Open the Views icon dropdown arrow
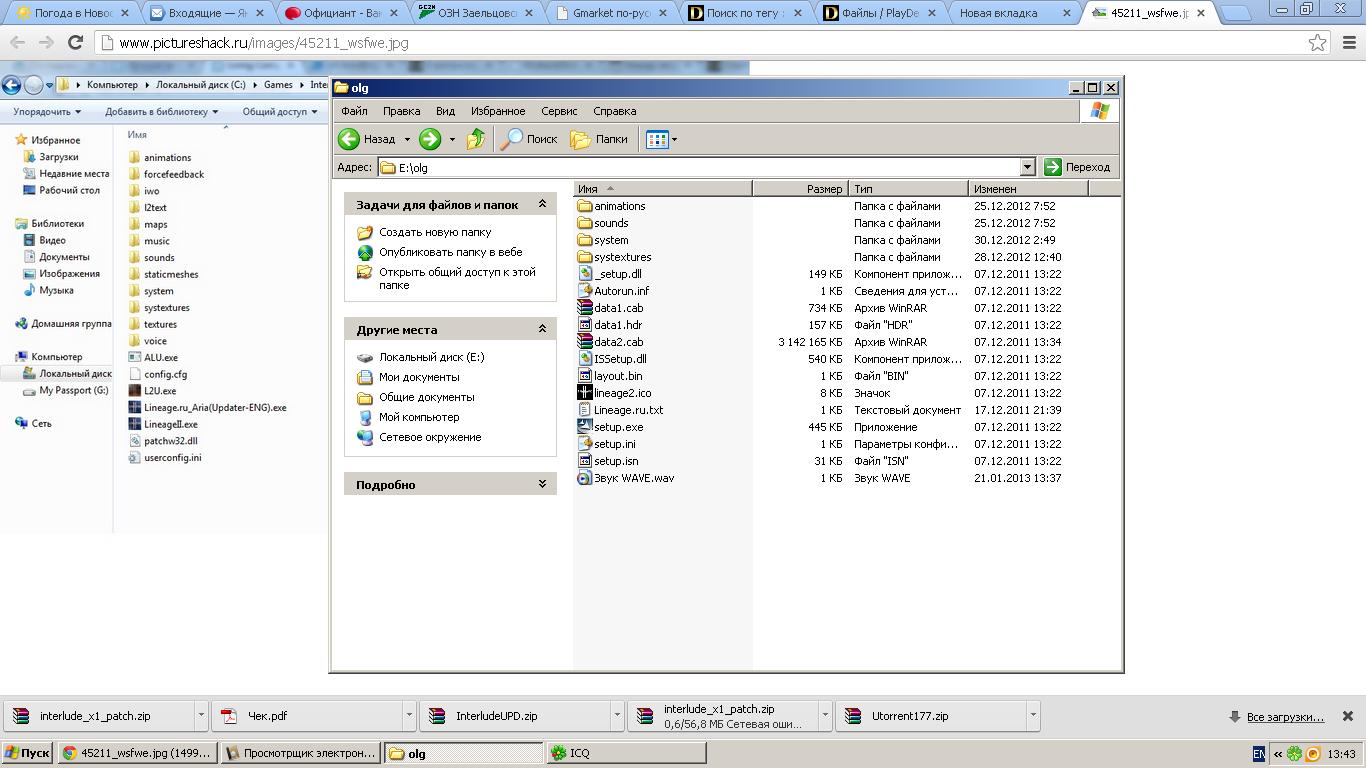 click(675, 139)
